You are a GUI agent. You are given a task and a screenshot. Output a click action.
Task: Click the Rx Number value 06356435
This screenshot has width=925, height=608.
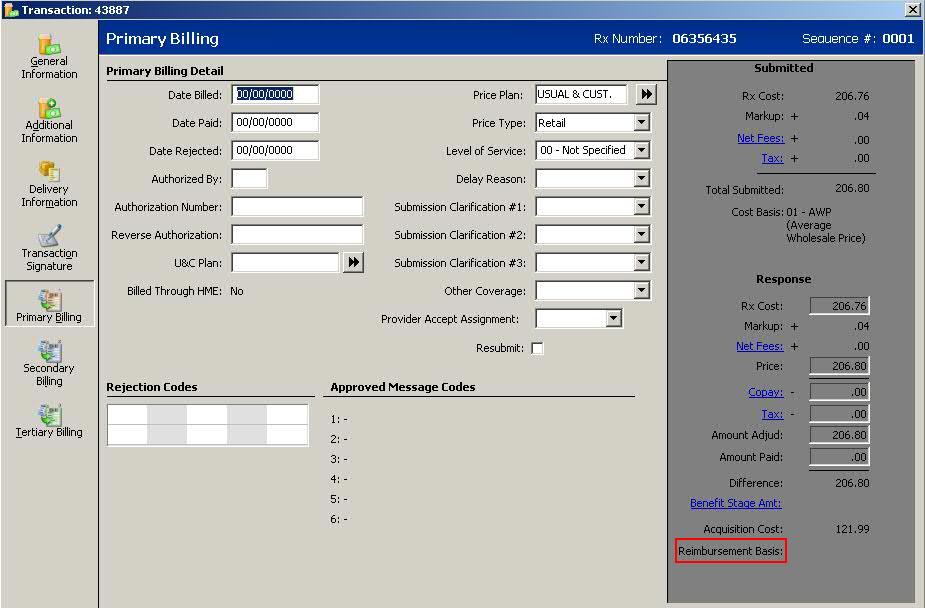point(704,39)
